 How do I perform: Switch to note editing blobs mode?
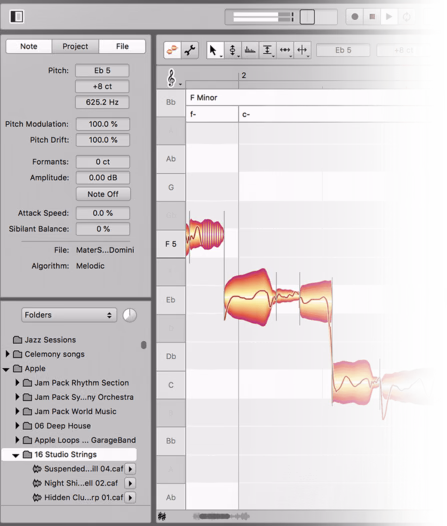tap(172, 50)
